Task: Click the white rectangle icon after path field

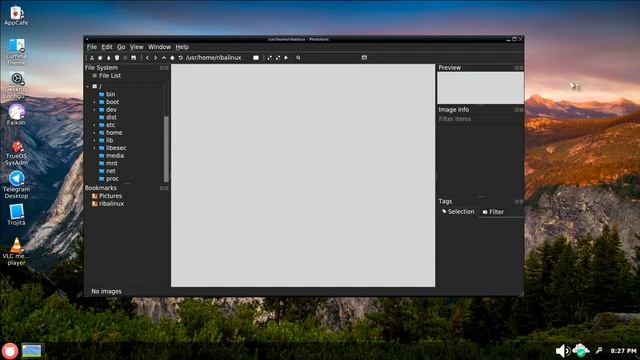Action: click(x=256, y=58)
